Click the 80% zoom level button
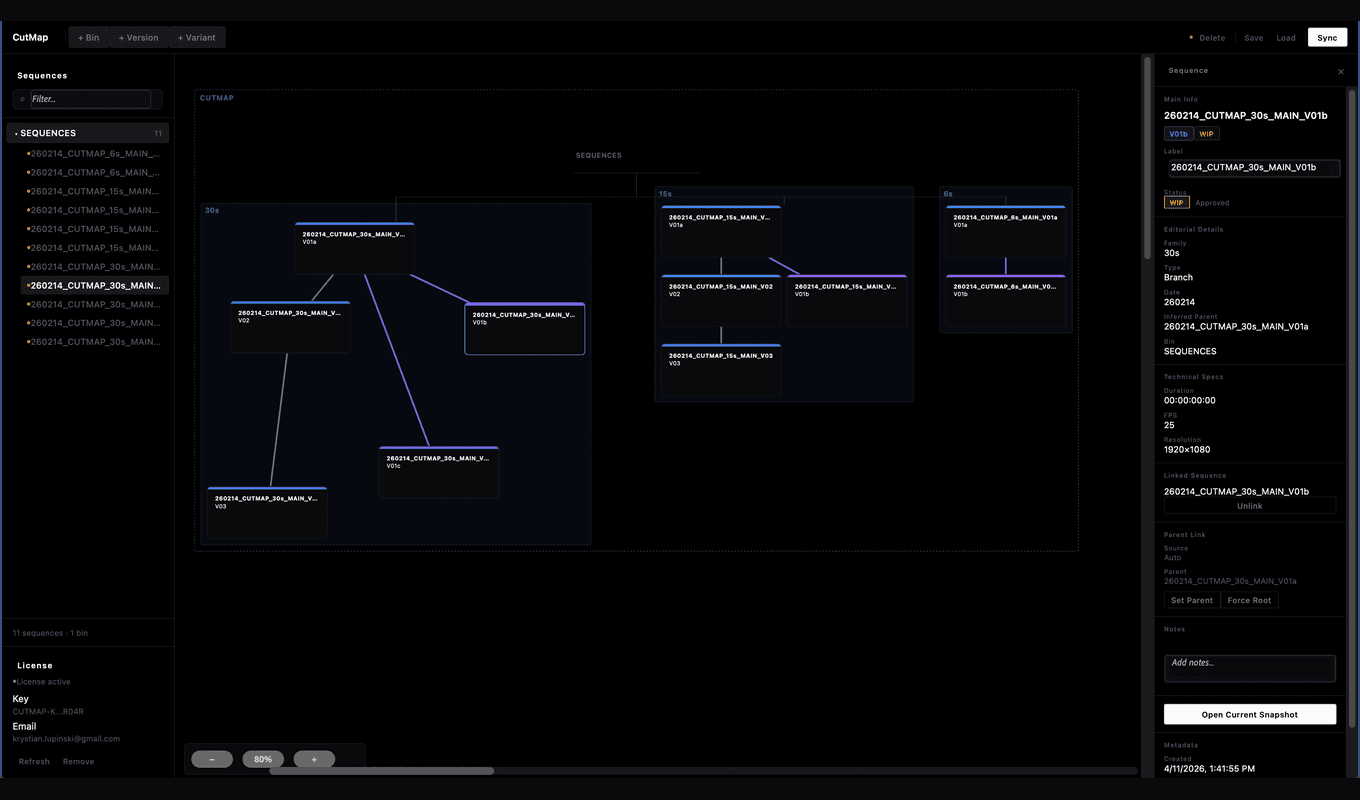 (x=263, y=759)
